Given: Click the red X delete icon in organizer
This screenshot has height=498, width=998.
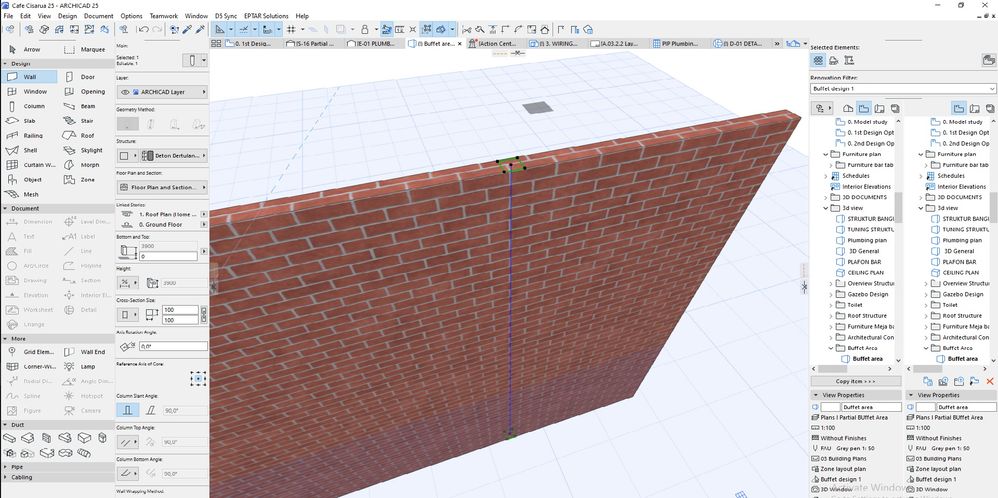Looking at the screenshot, I should pyautogui.click(x=990, y=381).
